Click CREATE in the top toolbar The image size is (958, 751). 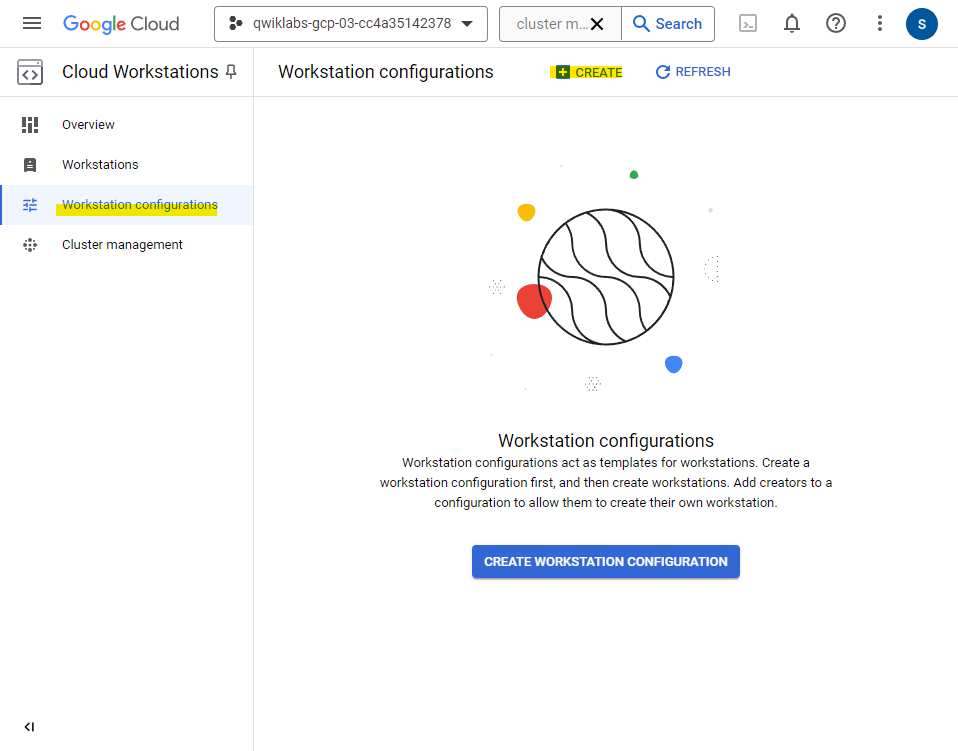click(590, 72)
